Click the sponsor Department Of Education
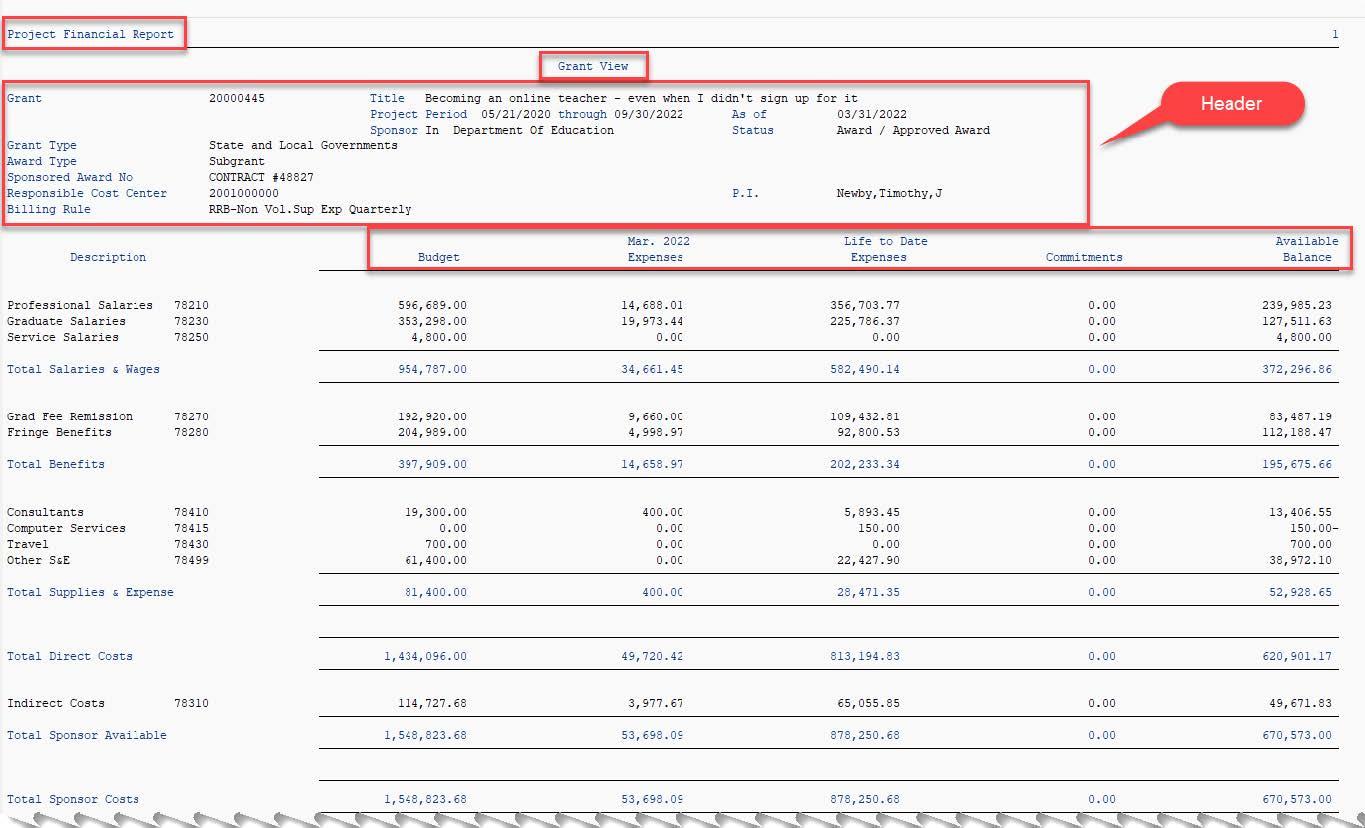The image size is (1365, 828). point(533,130)
